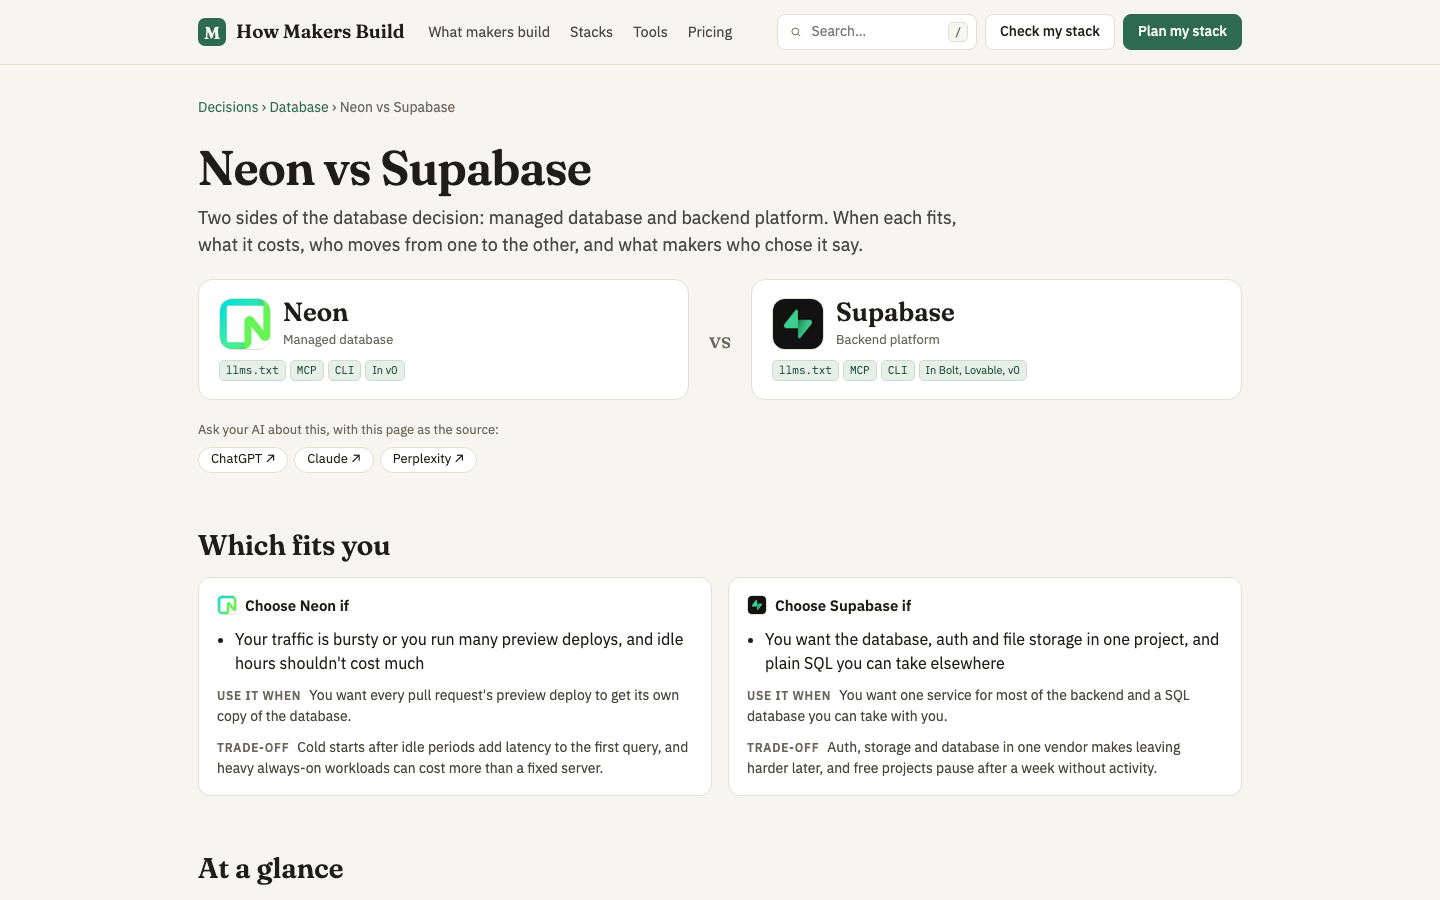1440x900 pixels.
Task: Click the large Neon logo icon
Action: click(245, 324)
